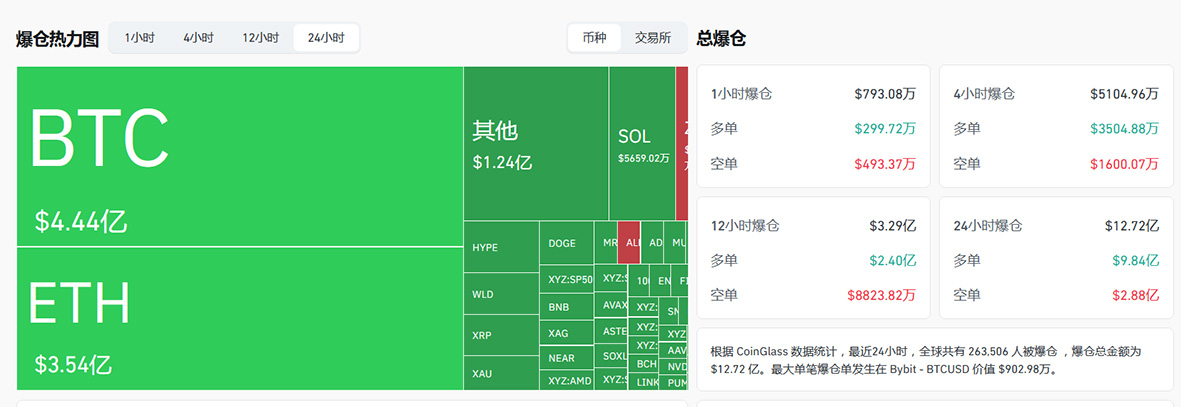Open the BTC liquidation block
This screenshot has width=1181, height=407.
[240, 156]
